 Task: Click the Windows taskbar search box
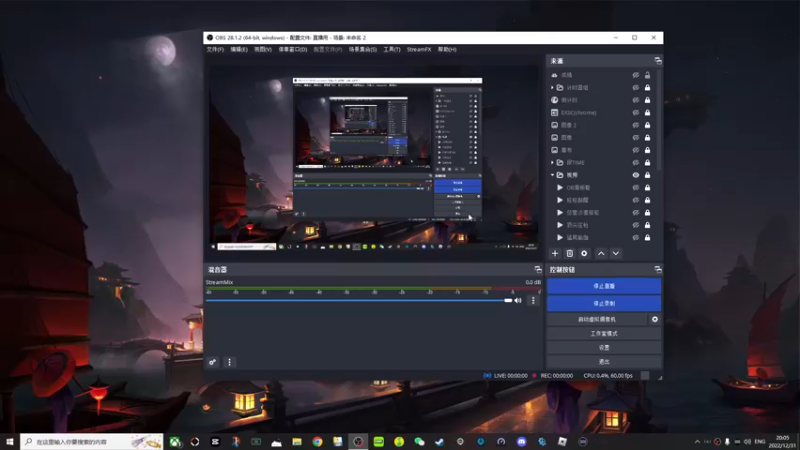[91, 442]
